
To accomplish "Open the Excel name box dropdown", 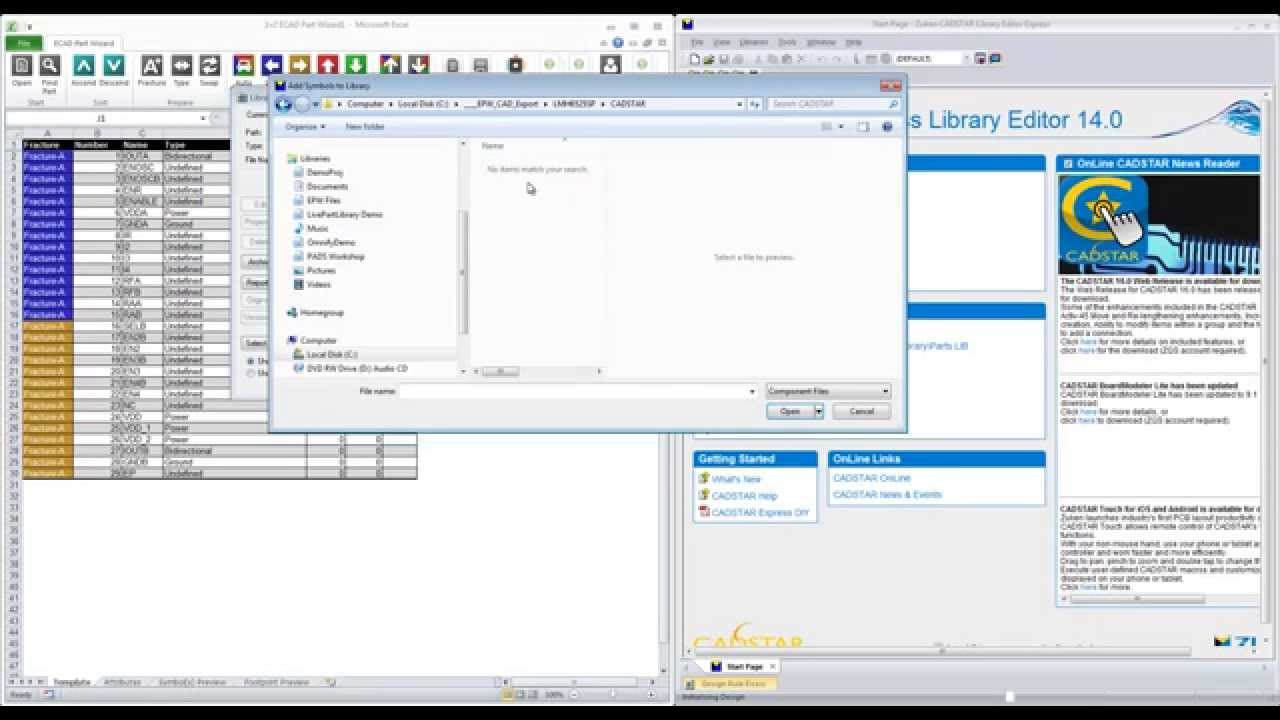I will 203,118.
